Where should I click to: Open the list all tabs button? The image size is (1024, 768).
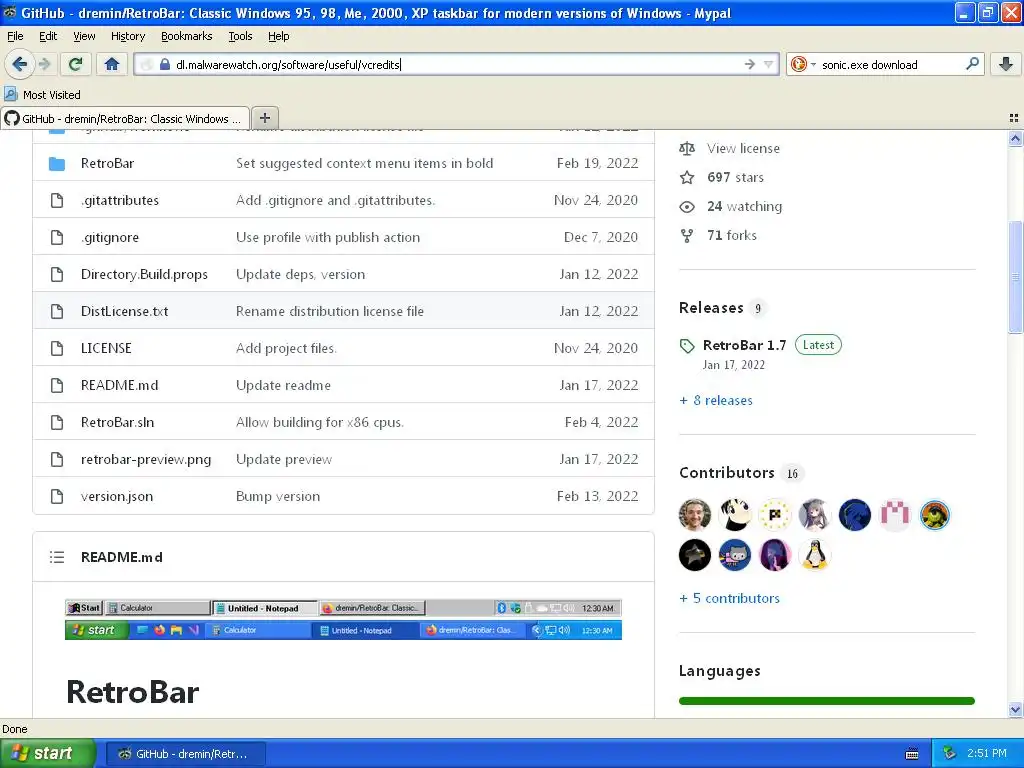(1014, 118)
